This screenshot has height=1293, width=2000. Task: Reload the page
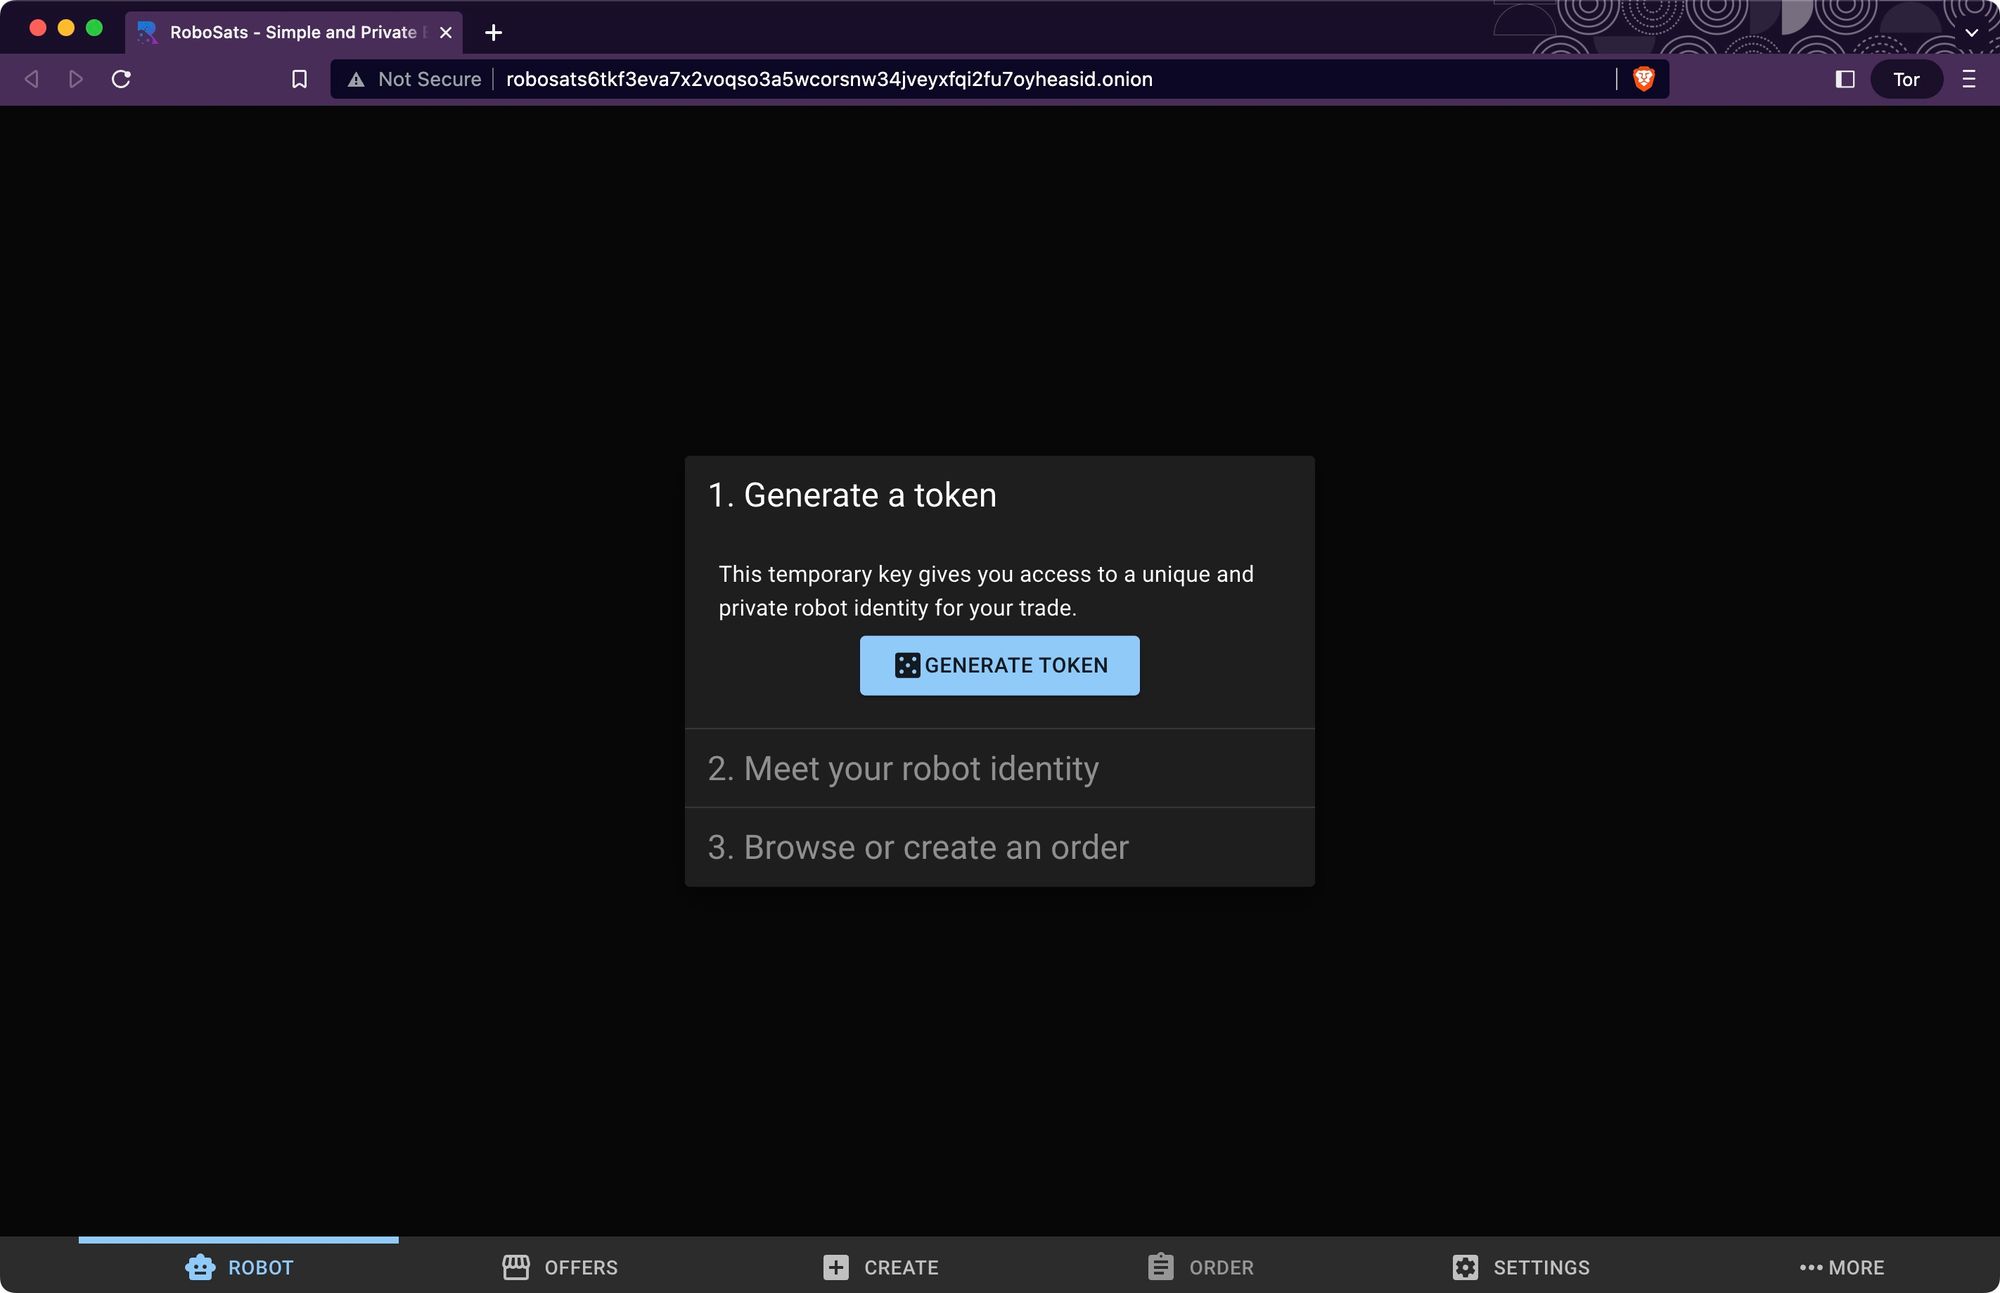[121, 79]
